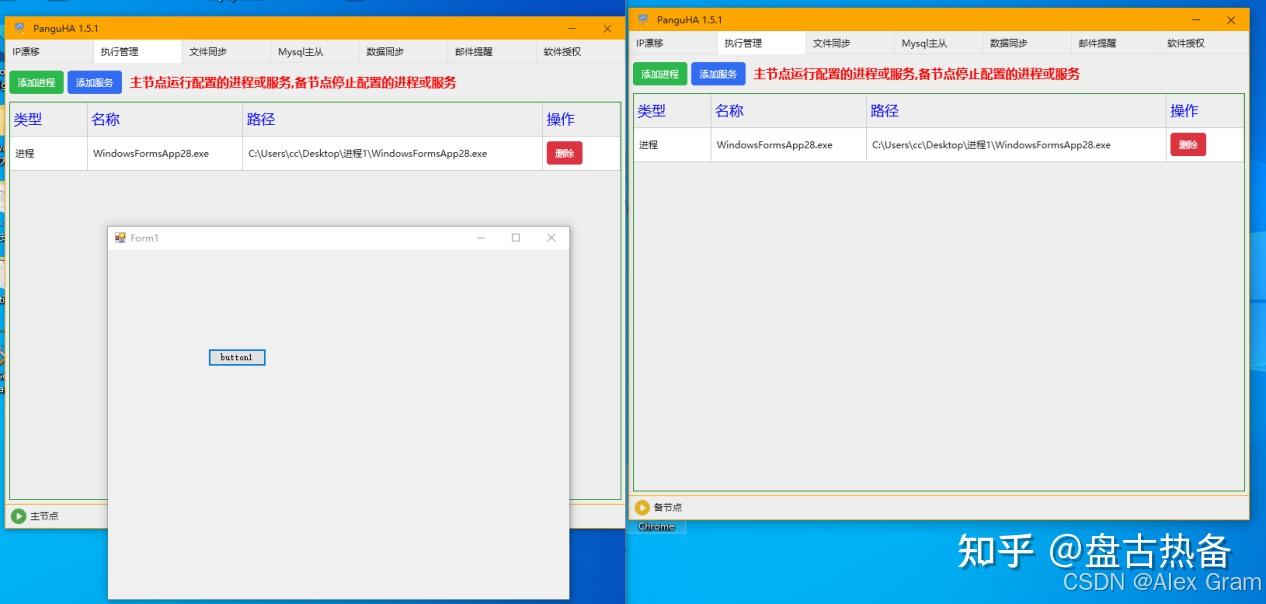Open the Chrome desktop shortcut
The height and width of the screenshot is (604, 1266).
click(x=656, y=526)
